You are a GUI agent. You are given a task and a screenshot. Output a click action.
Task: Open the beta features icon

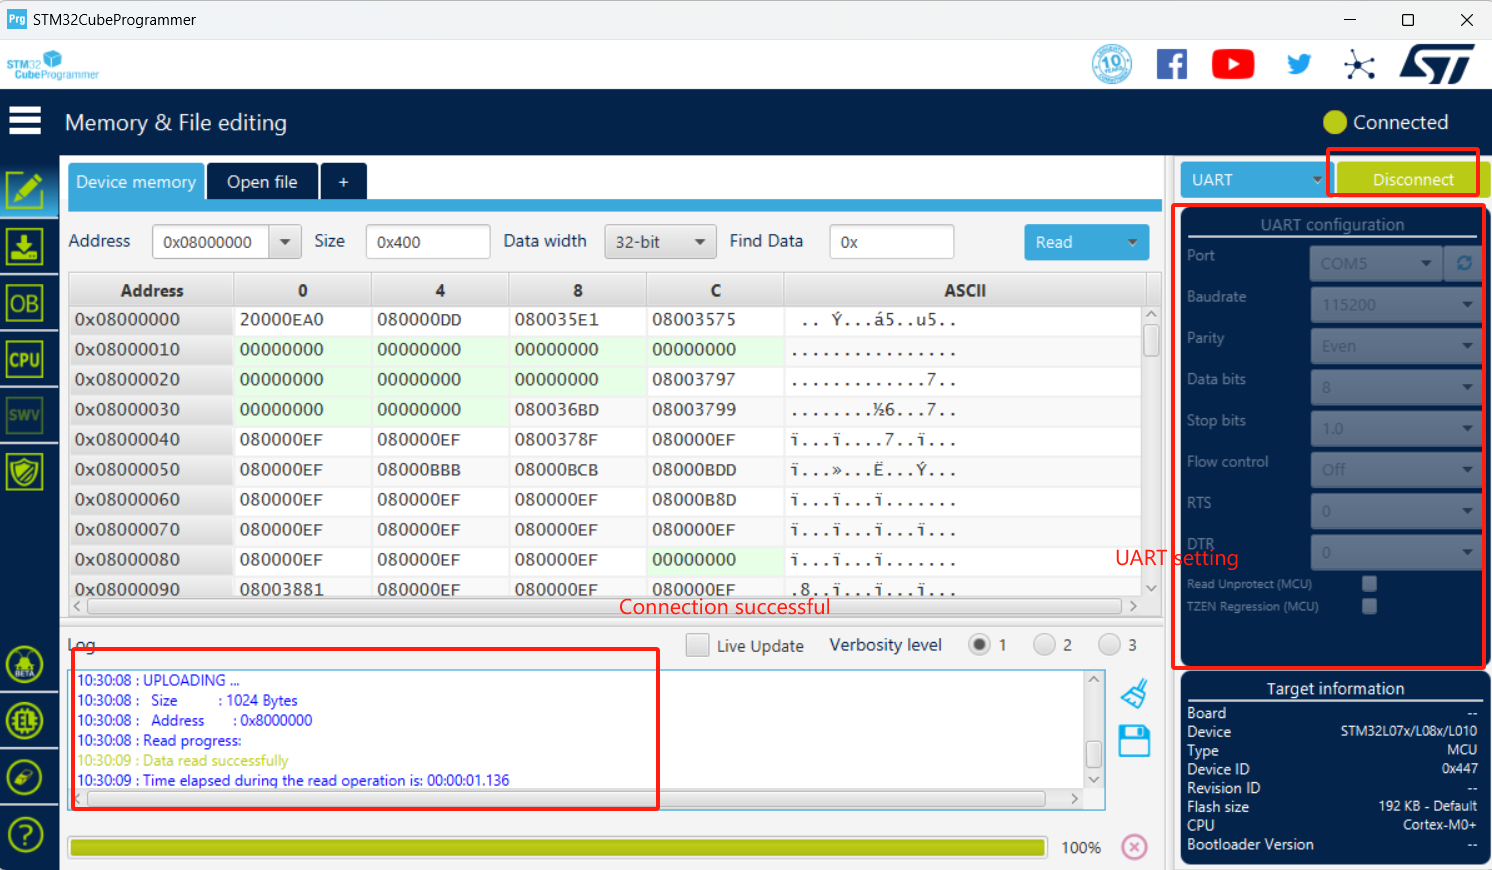(25, 664)
